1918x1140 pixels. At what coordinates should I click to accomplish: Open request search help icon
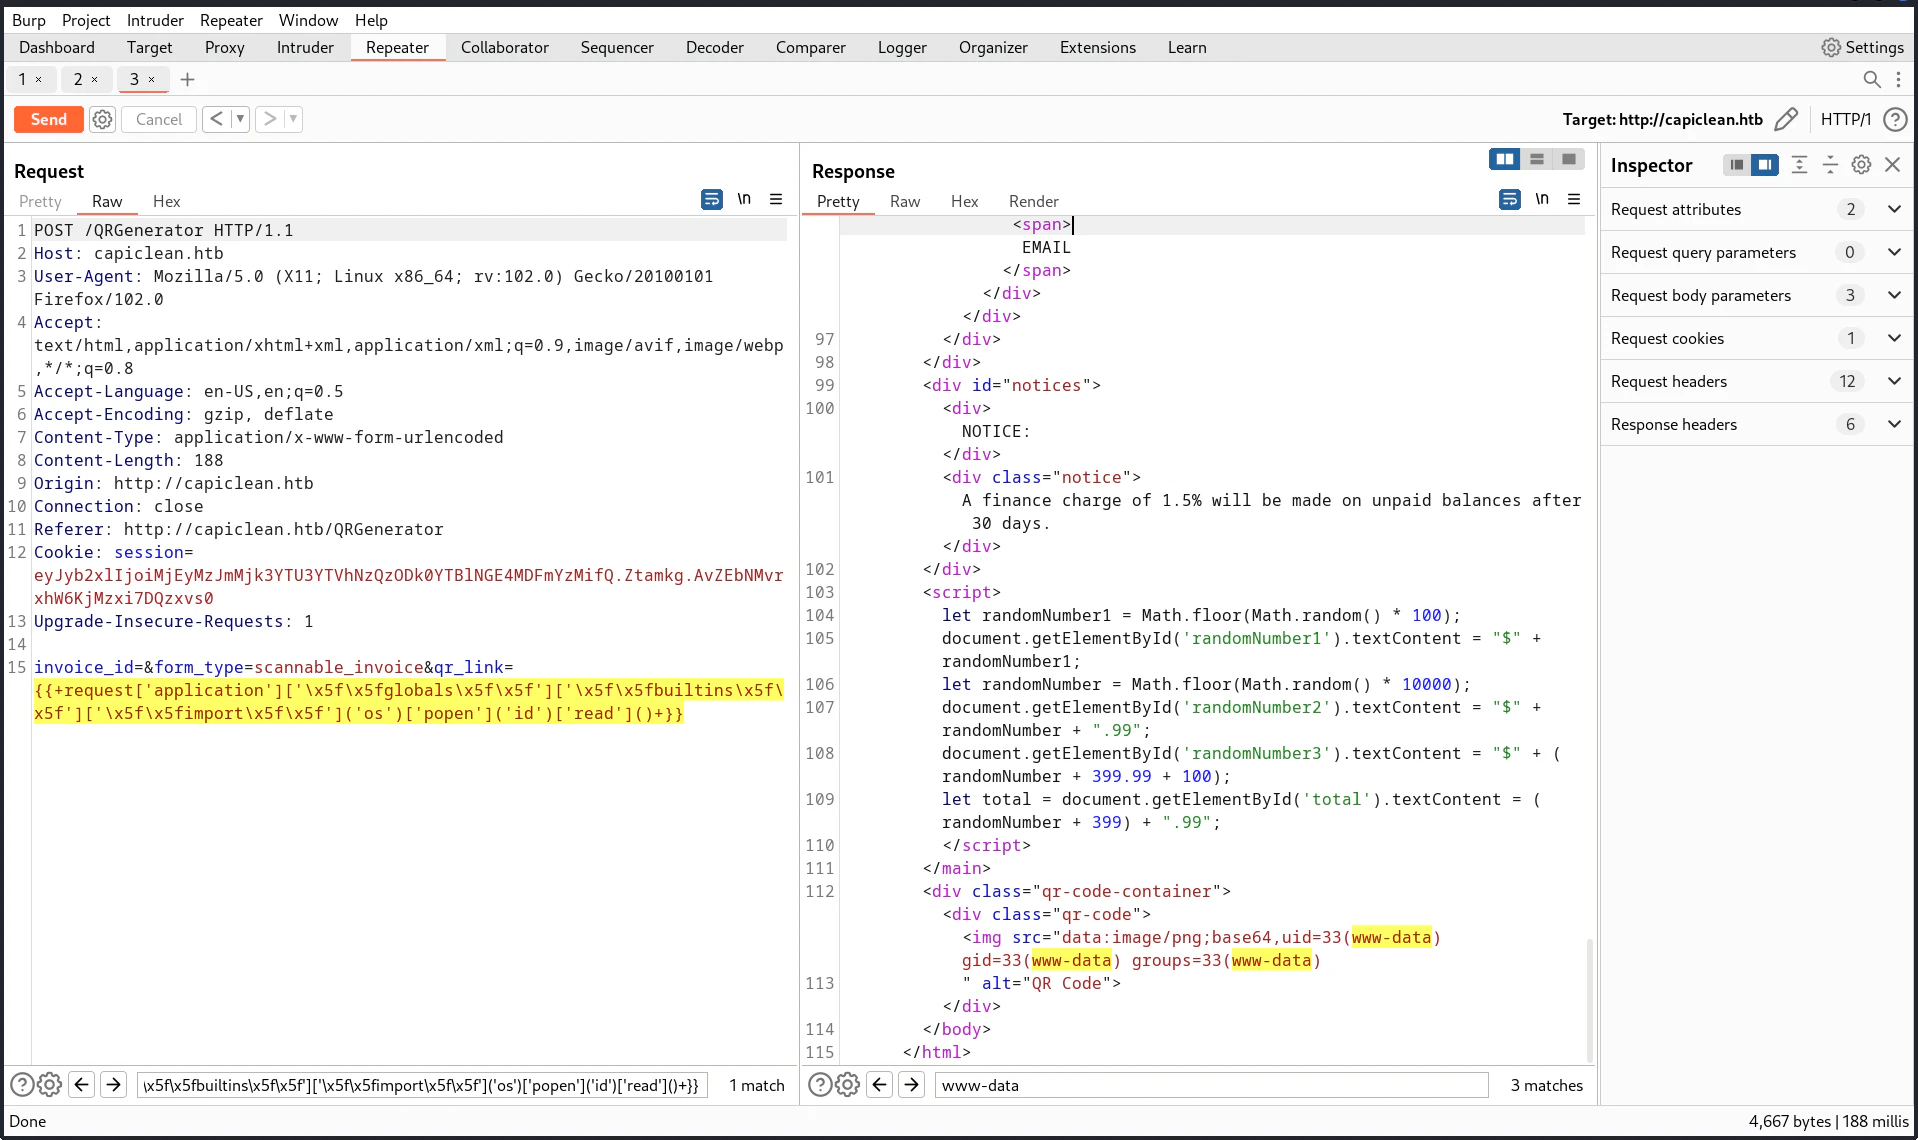(21, 1085)
